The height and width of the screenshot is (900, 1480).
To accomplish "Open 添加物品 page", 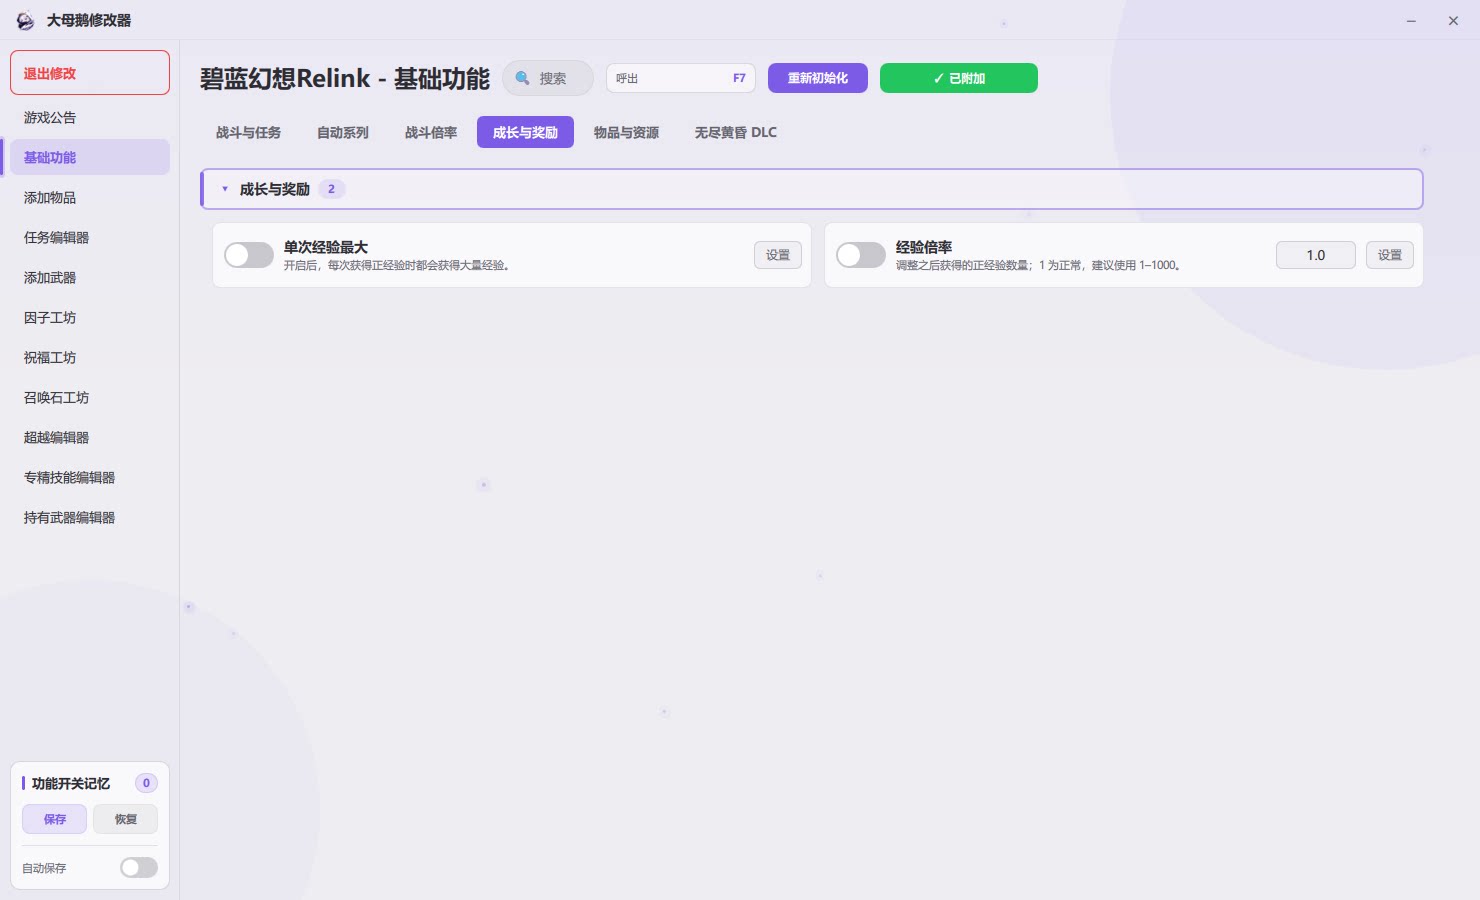I will (x=90, y=197).
